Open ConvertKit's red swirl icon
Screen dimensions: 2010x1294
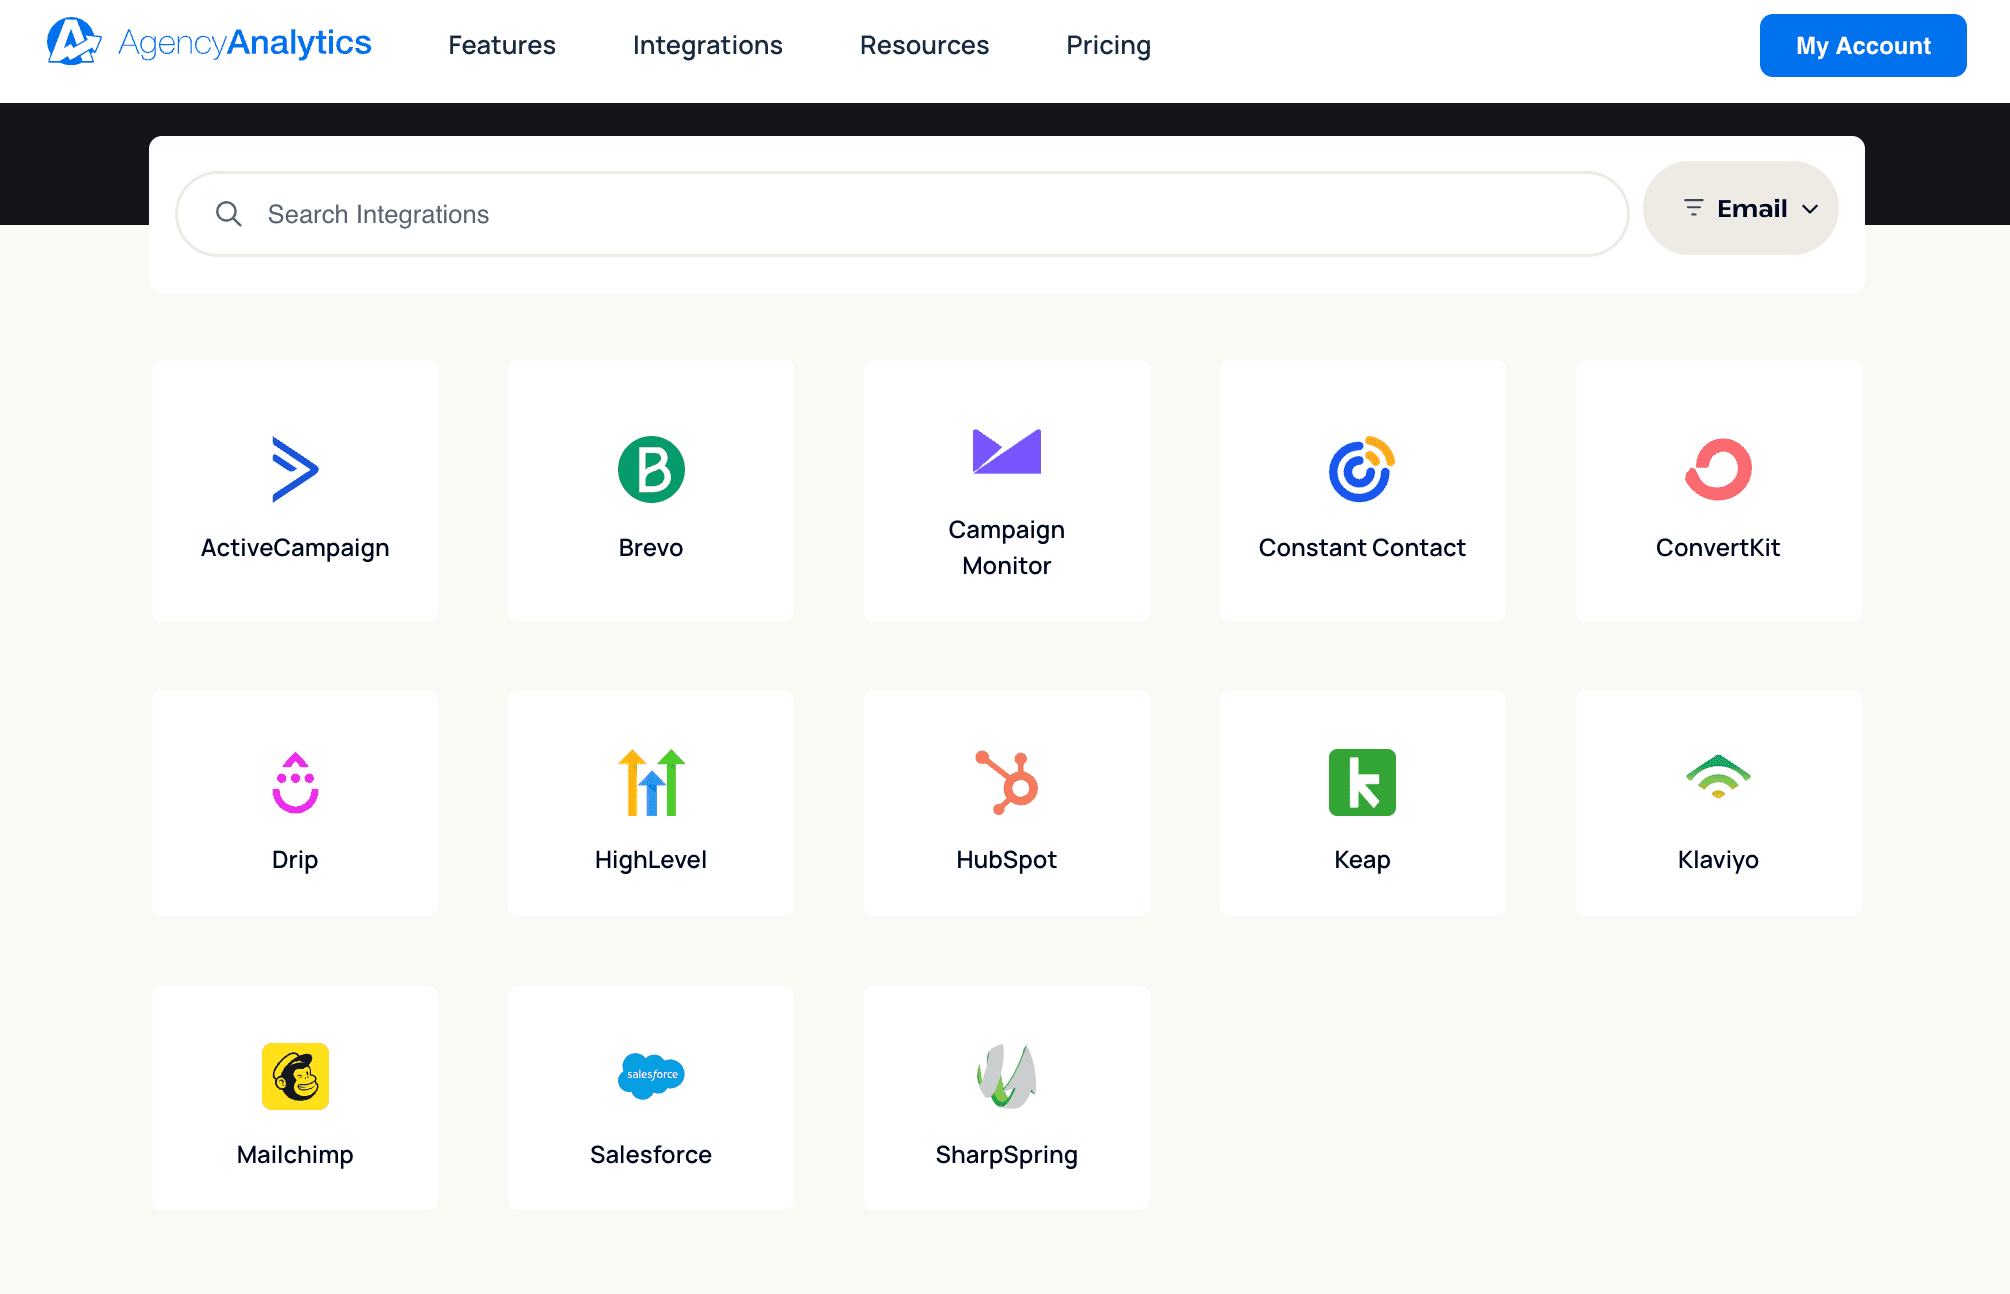[1718, 469]
